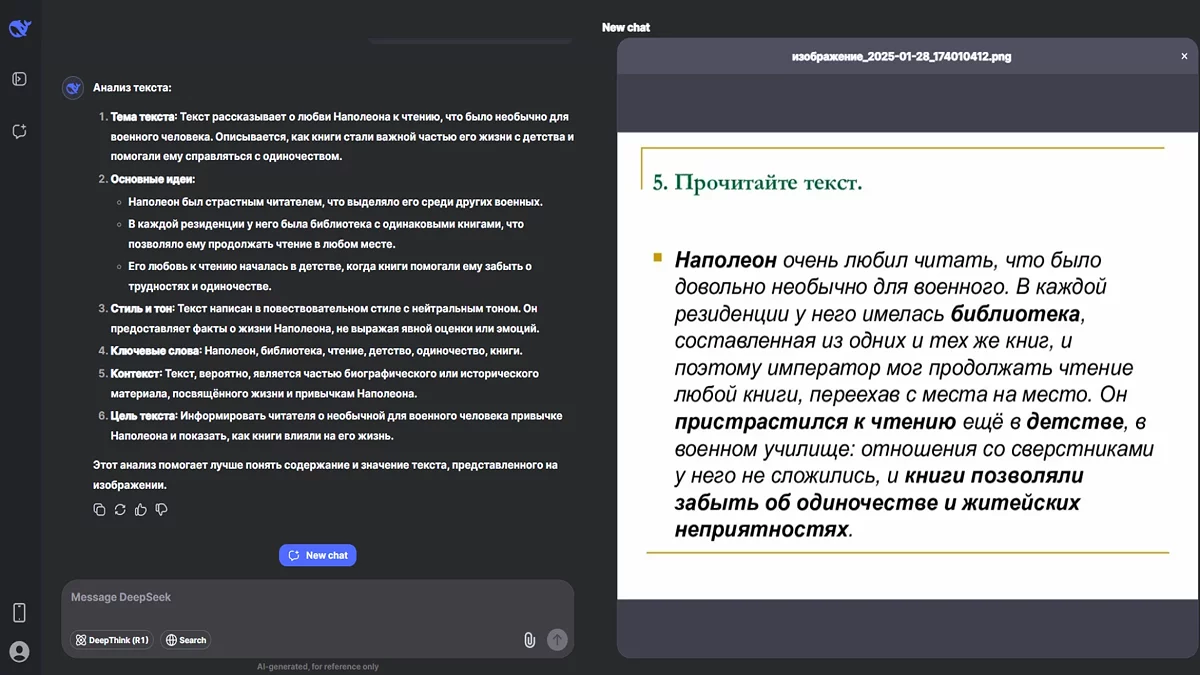
Task: Dislike the response with thumbs down
Action: tap(162, 510)
